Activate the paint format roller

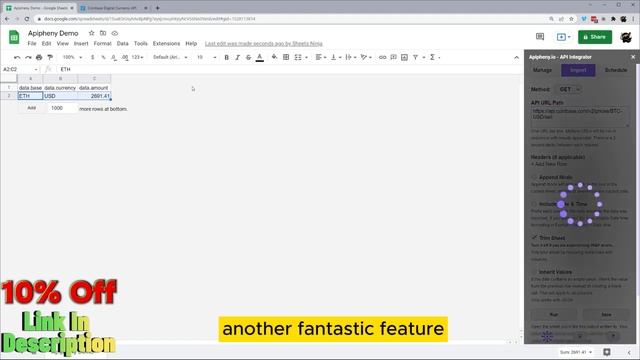click(50, 58)
